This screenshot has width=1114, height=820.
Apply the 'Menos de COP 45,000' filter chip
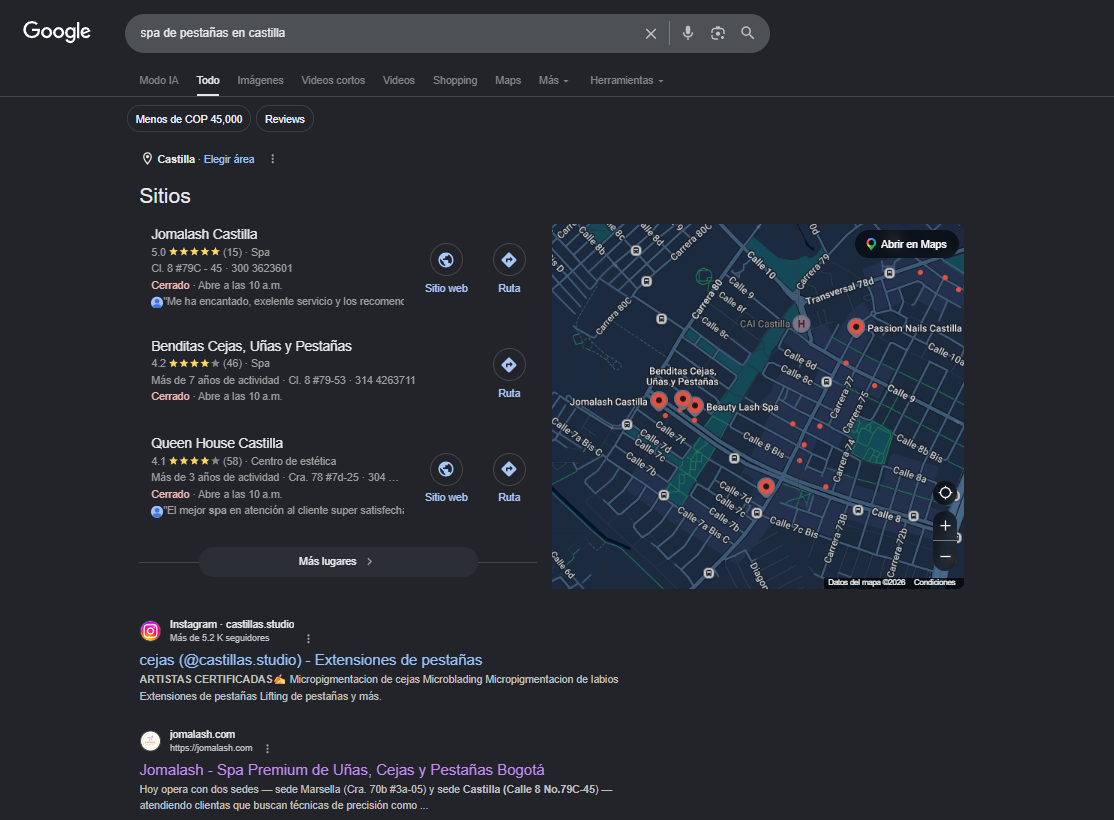[189, 119]
